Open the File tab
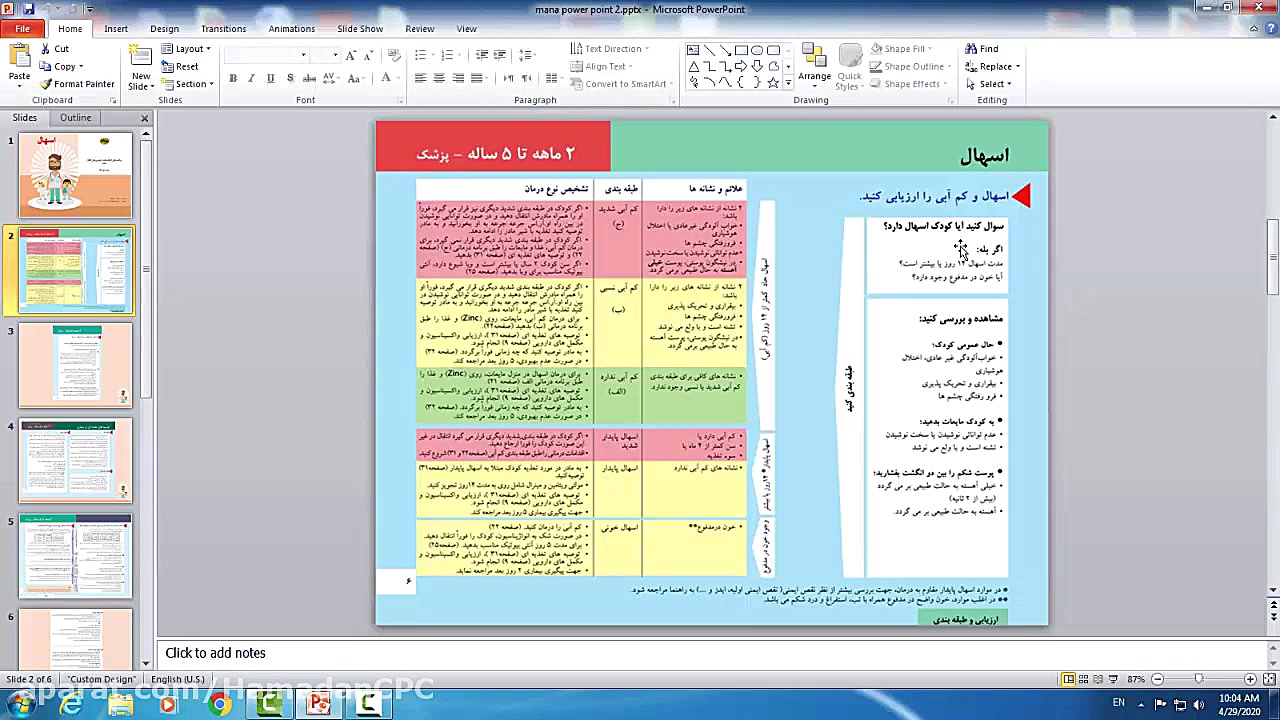Image resolution: width=1280 pixels, height=720 pixels. click(22, 29)
